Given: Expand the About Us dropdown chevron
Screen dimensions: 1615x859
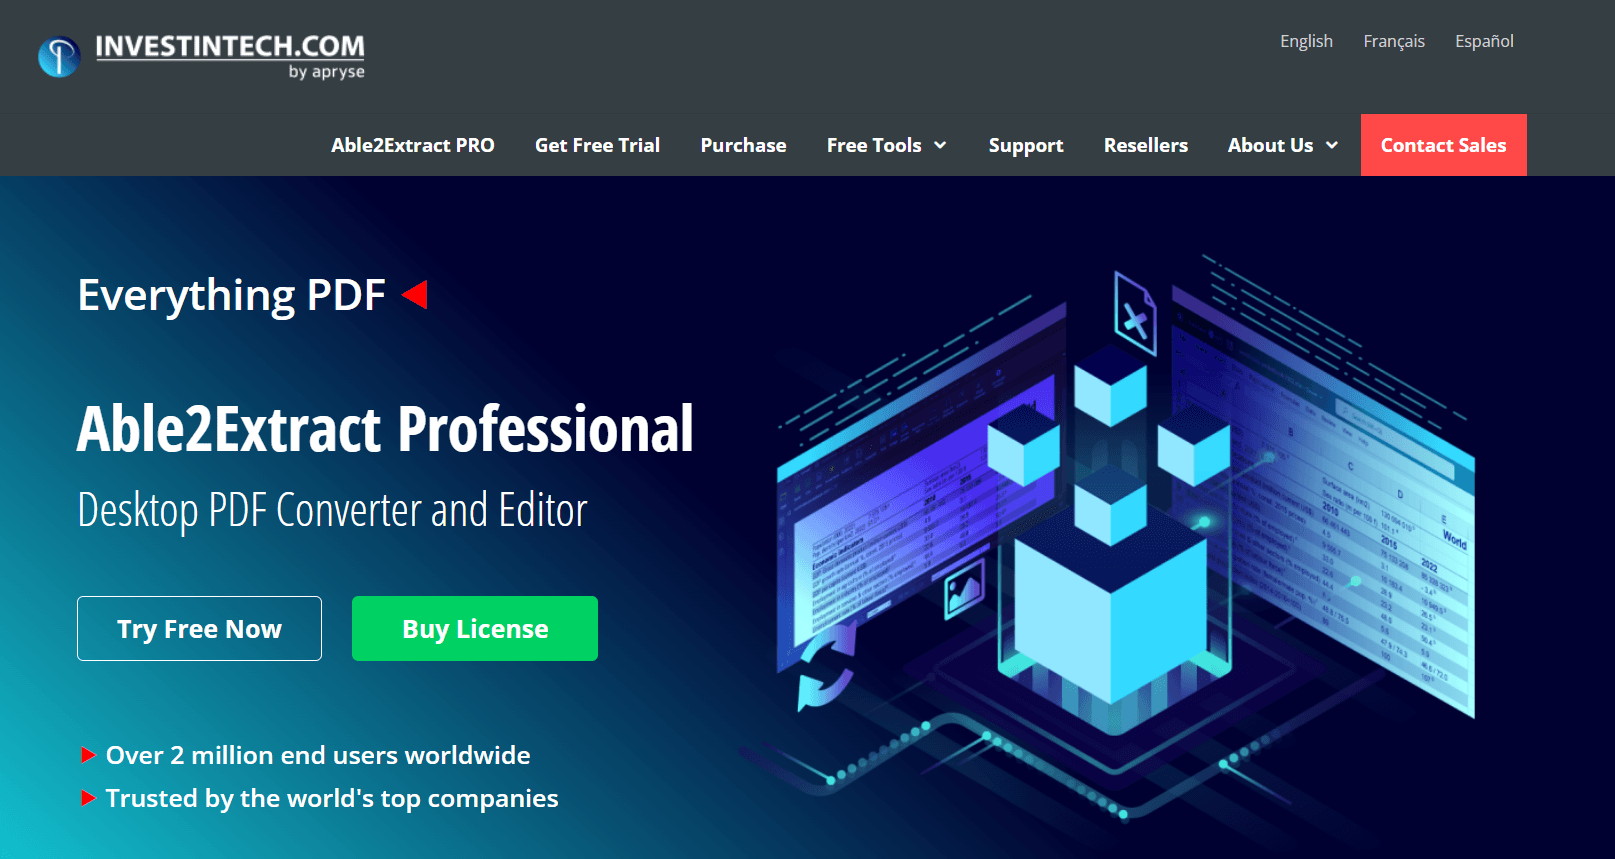Looking at the screenshot, I should (1332, 146).
